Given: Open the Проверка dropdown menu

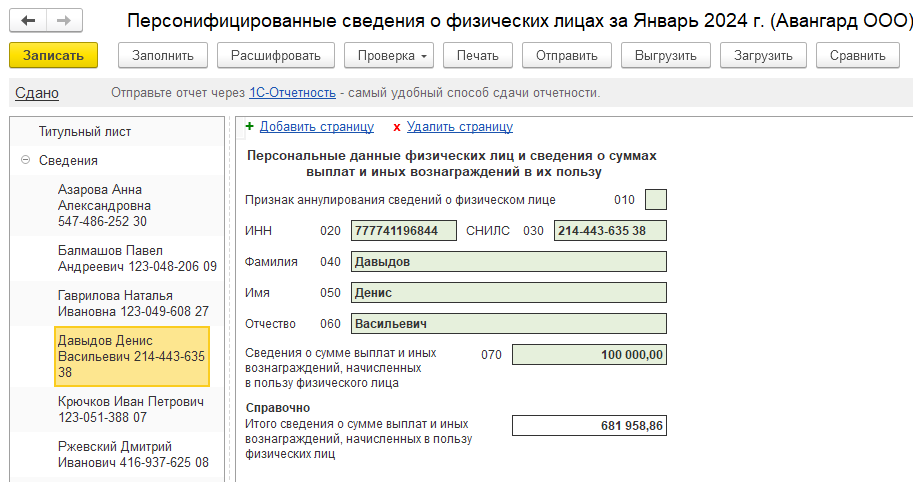Looking at the screenshot, I should click(x=388, y=56).
